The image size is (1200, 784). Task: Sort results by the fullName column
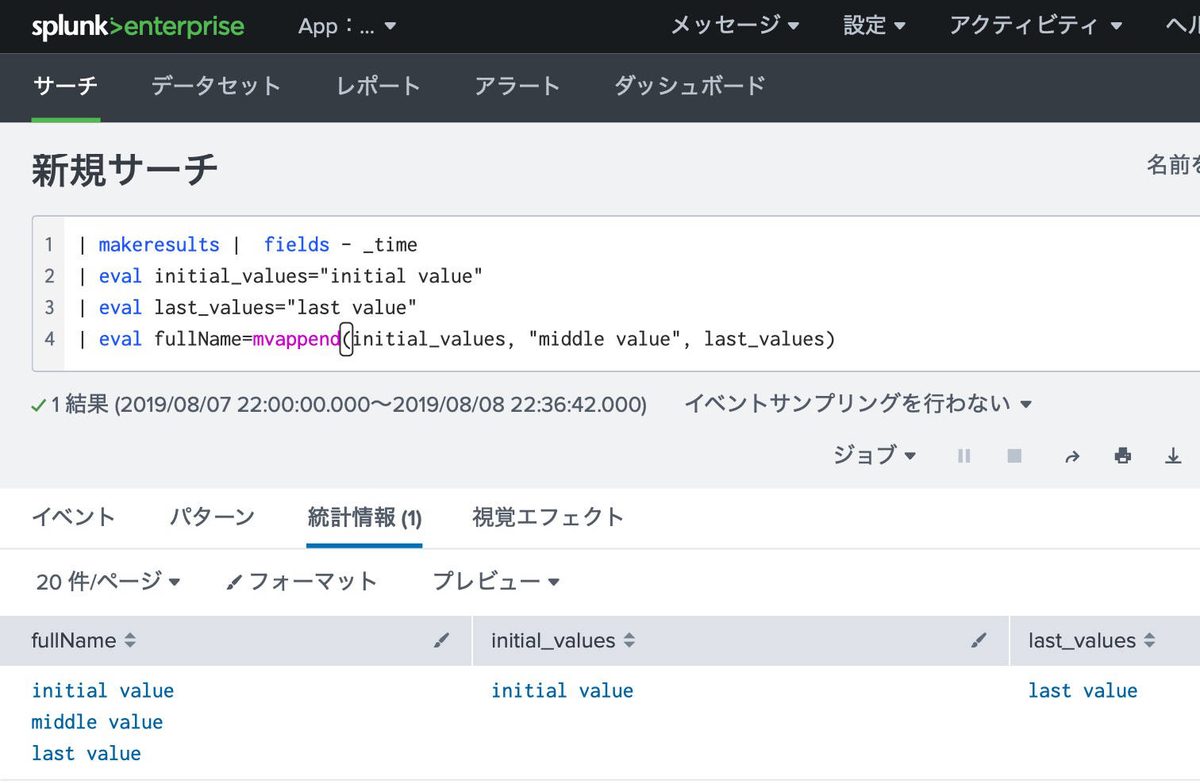[x=130, y=641]
